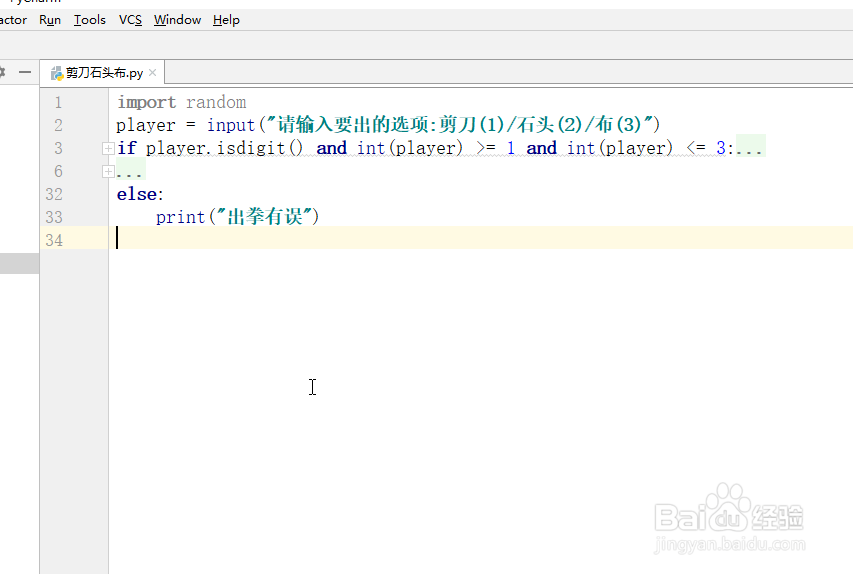Screen dimensions: 853x574
Task: Expand the folded if block on line 3
Action: (108, 148)
